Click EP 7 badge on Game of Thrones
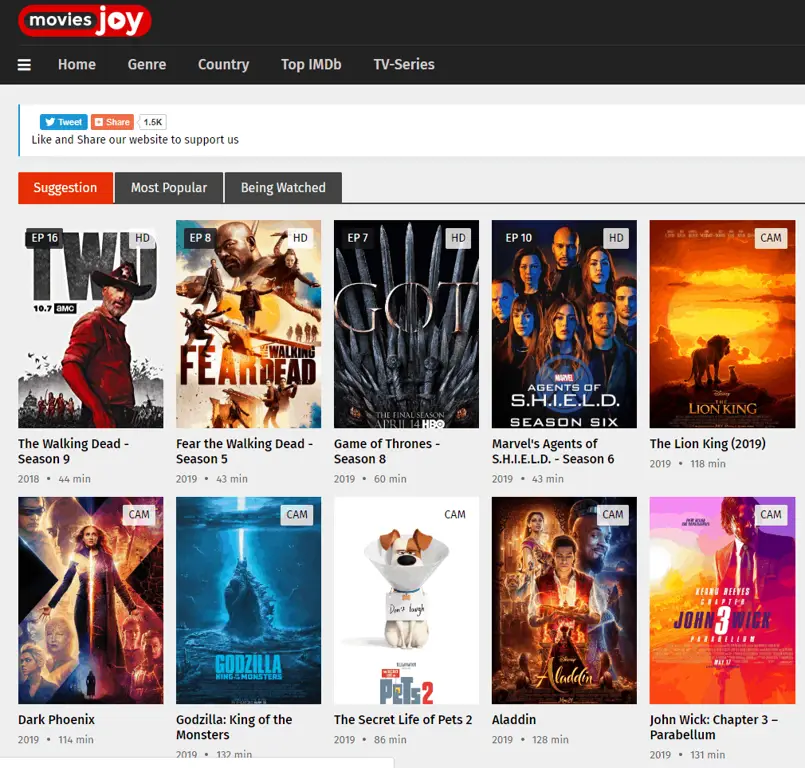805x768 pixels. coord(357,238)
